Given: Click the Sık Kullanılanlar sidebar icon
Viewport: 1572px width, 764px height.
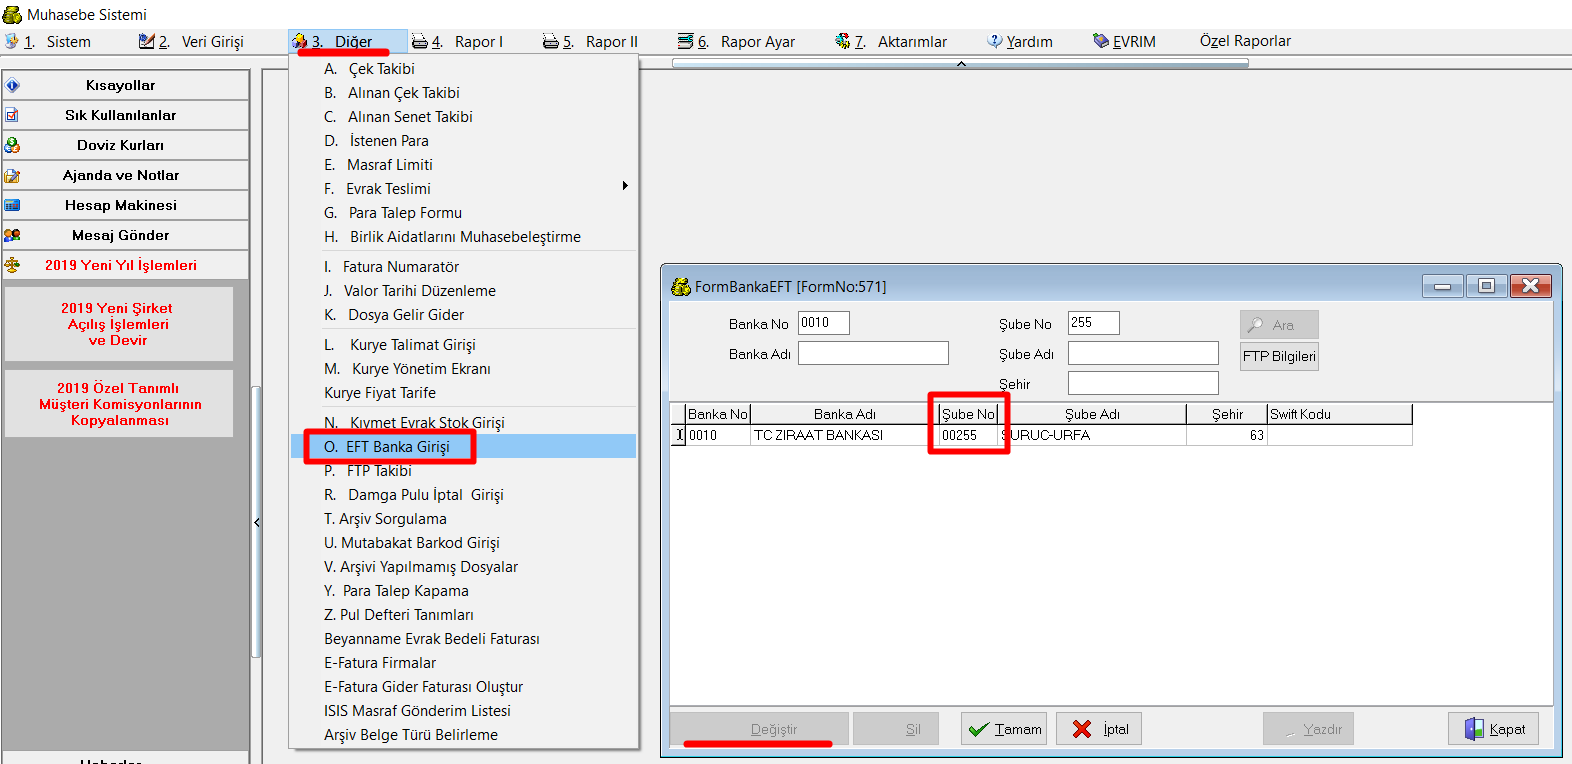Looking at the screenshot, I should coord(13,115).
